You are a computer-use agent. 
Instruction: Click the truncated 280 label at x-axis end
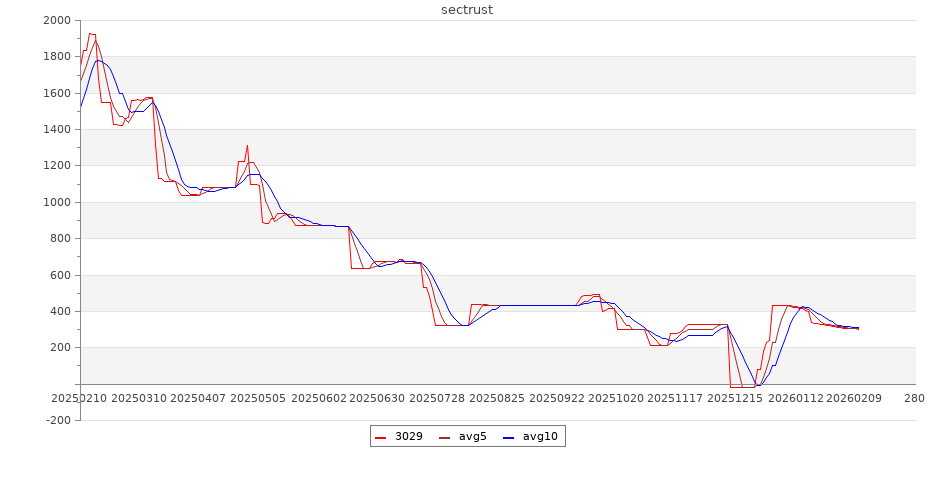pyautogui.click(x=913, y=398)
